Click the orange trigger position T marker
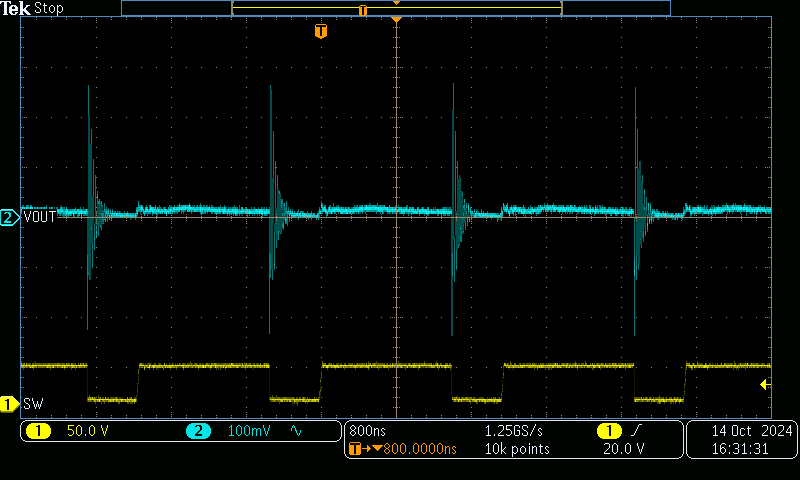This screenshot has height=480, width=800. tap(320, 31)
